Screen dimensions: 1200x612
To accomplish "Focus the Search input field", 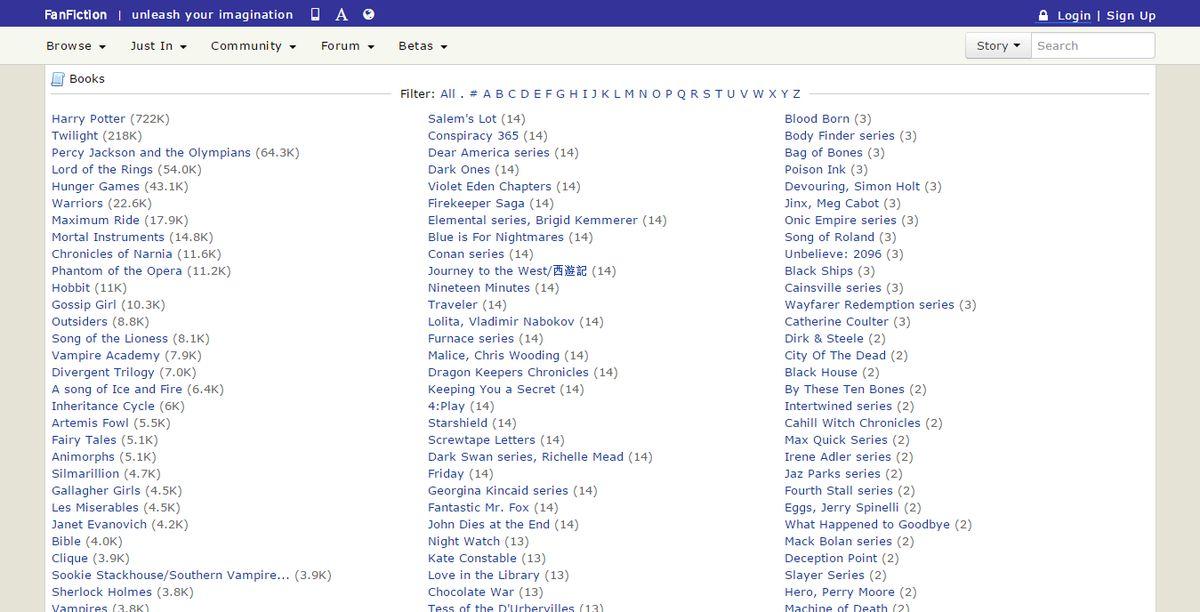I will pos(1093,46).
